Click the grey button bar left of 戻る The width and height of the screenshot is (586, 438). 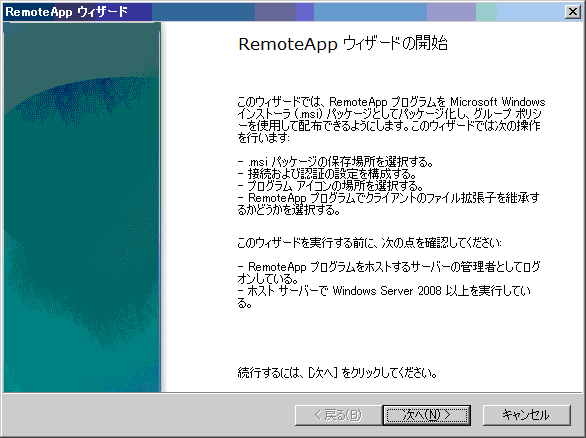[x=148, y=415]
